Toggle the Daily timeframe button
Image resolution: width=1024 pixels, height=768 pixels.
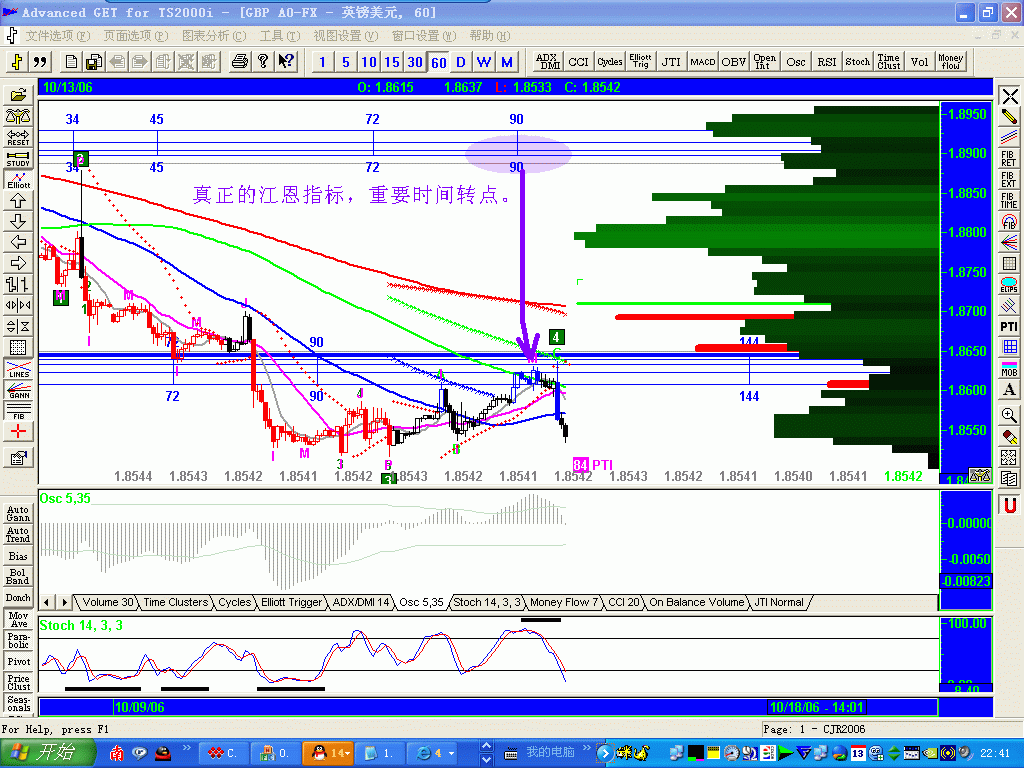click(461, 62)
